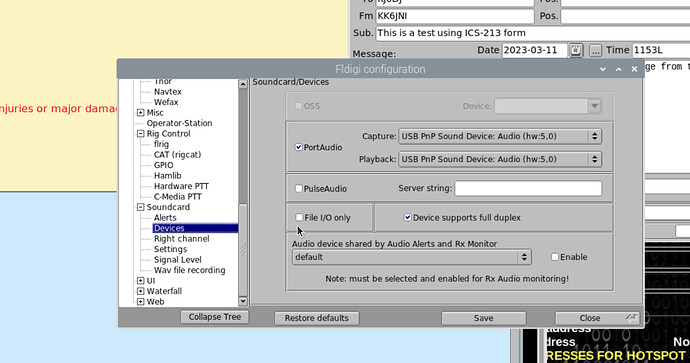Click the Time field showing 1153L
The height and width of the screenshot is (363, 690).
click(x=661, y=50)
